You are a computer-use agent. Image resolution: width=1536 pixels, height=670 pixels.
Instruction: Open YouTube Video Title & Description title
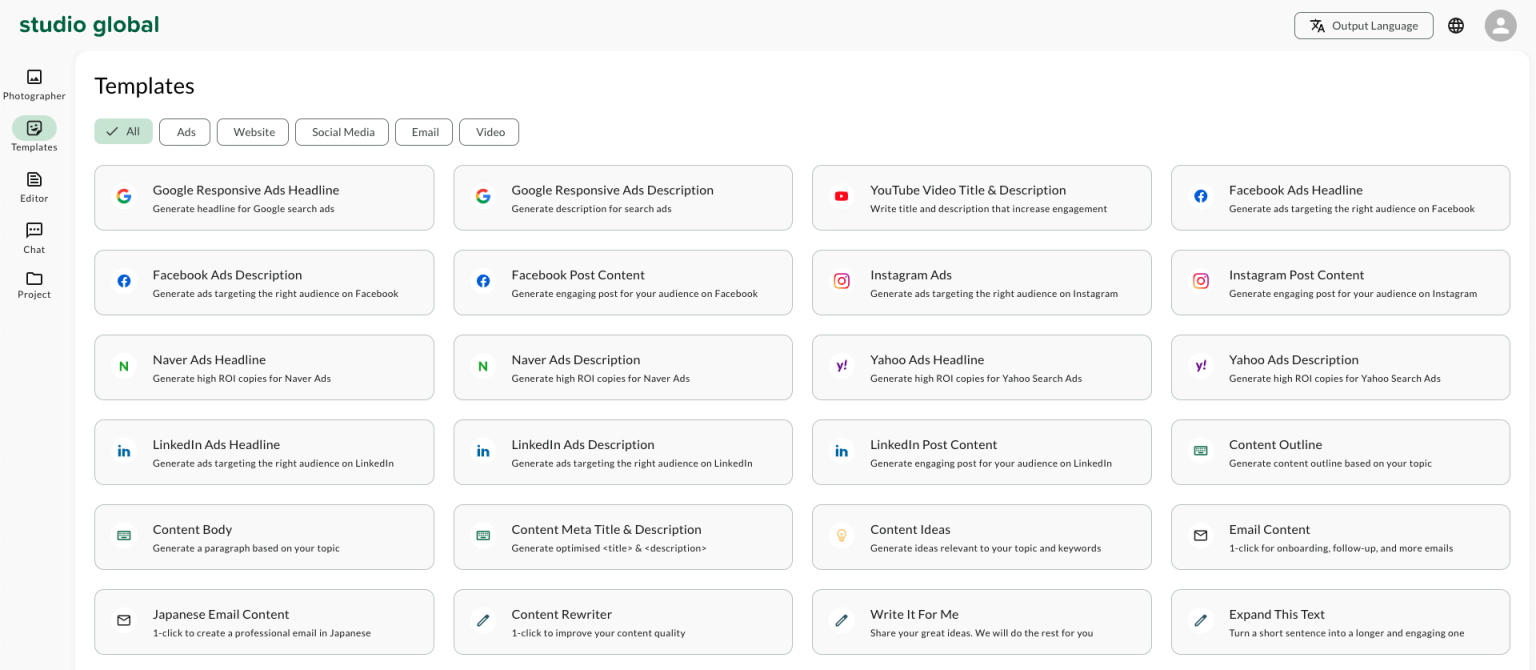click(x=968, y=190)
